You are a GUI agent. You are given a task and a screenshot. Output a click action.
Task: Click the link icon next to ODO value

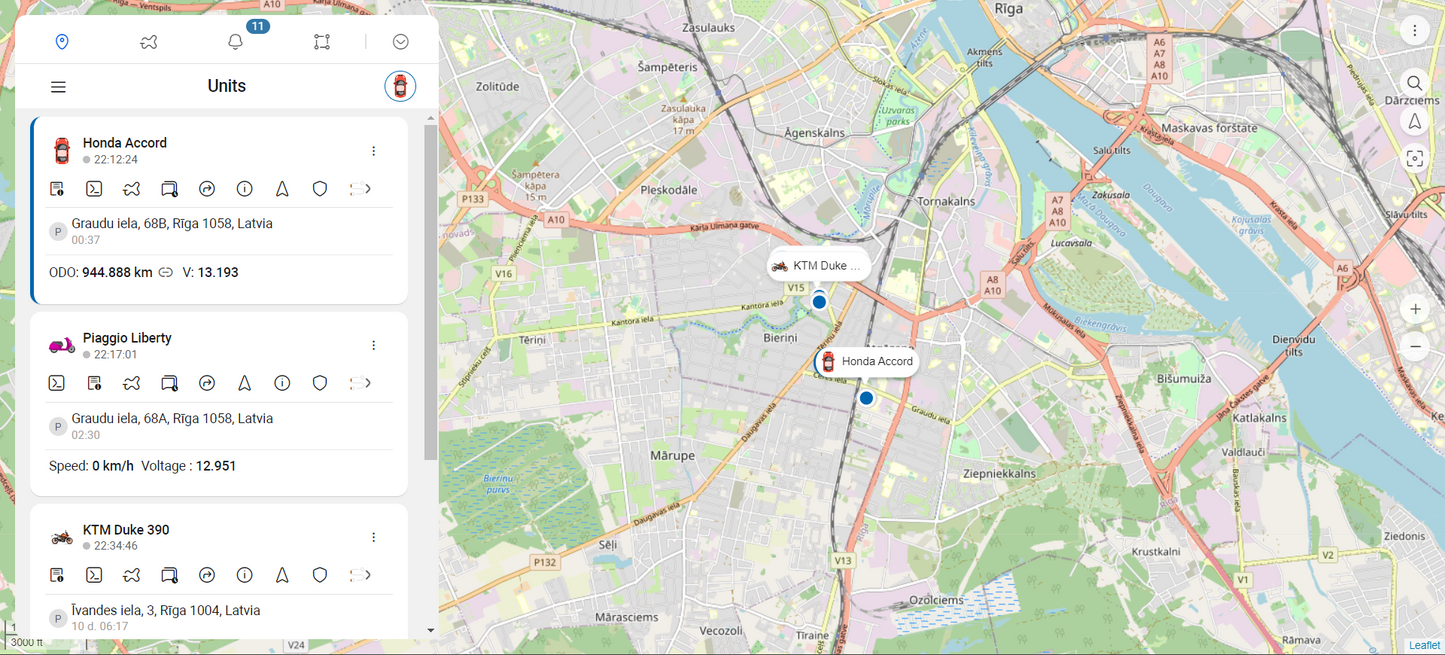point(166,272)
